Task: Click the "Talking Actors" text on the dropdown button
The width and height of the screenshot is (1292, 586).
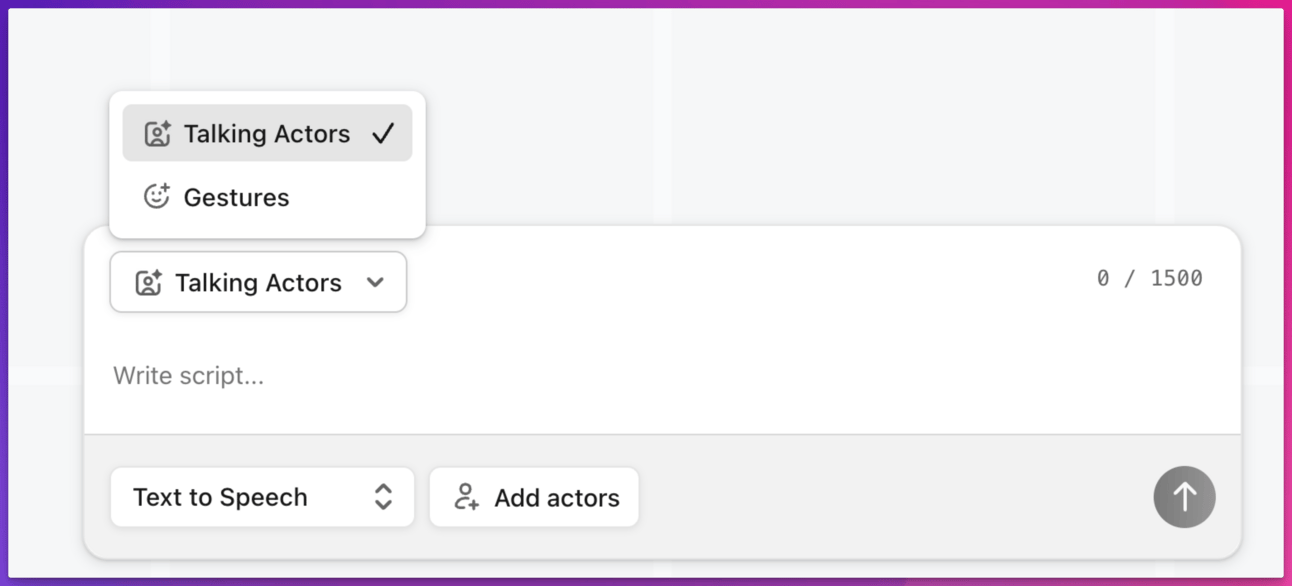Action: point(258,283)
